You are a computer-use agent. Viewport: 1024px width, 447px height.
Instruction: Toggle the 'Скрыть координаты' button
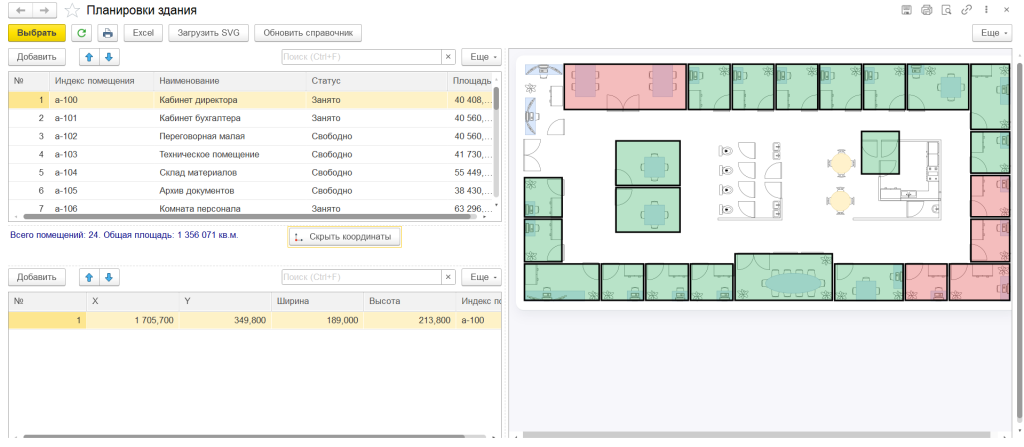tap(345, 237)
